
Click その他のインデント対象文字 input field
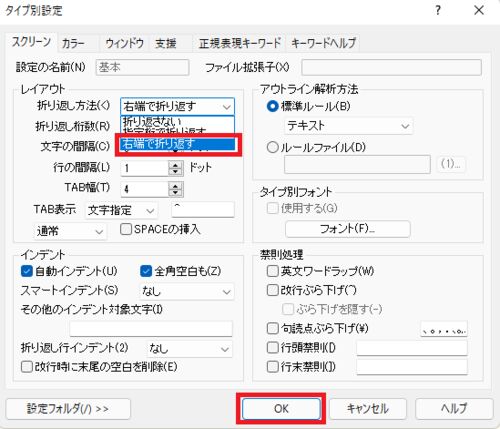[x=151, y=329]
